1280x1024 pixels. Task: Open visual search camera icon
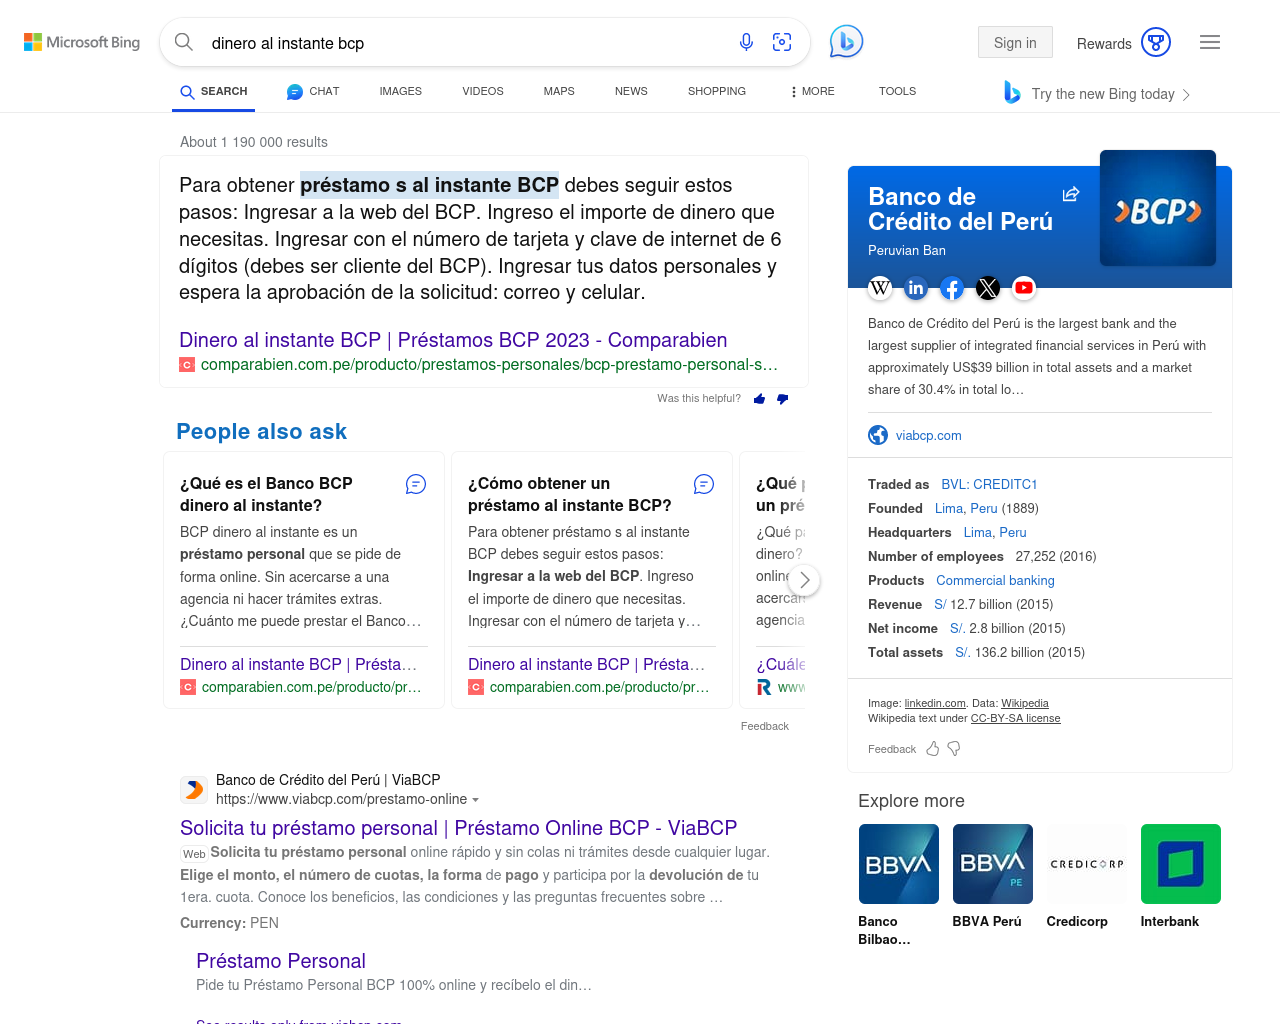tap(782, 42)
